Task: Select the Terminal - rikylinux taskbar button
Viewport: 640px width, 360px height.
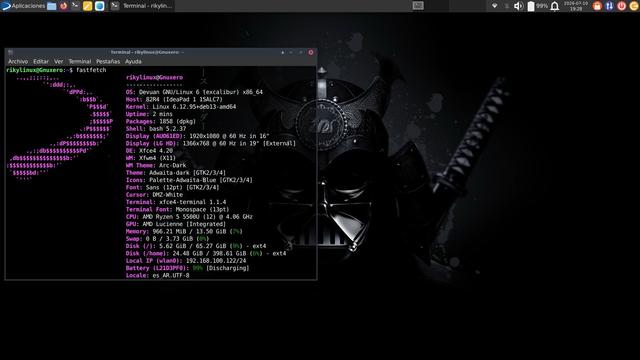Action: point(142,6)
